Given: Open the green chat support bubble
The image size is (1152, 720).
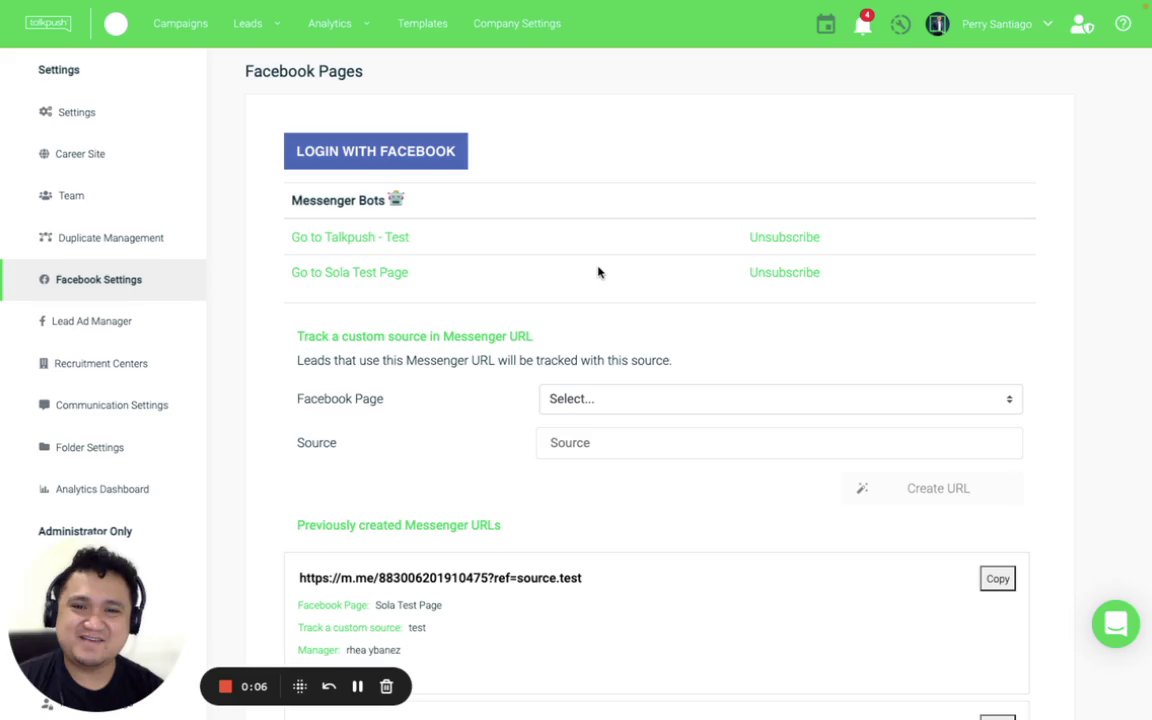Looking at the screenshot, I should click(x=1115, y=624).
